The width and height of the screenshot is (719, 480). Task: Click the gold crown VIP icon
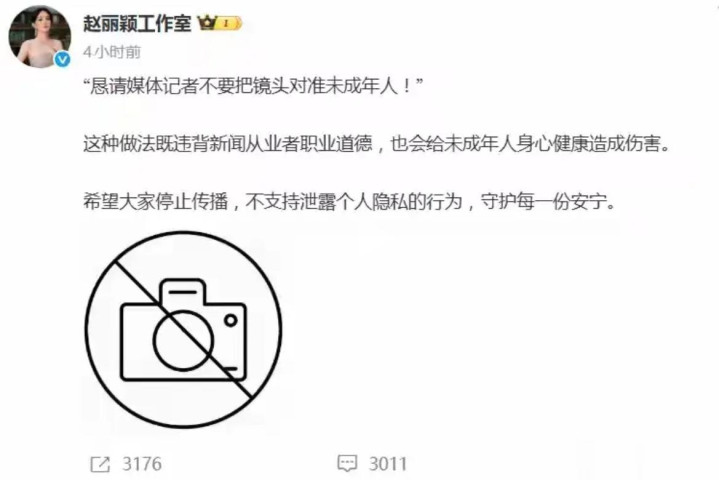(207, 22)
